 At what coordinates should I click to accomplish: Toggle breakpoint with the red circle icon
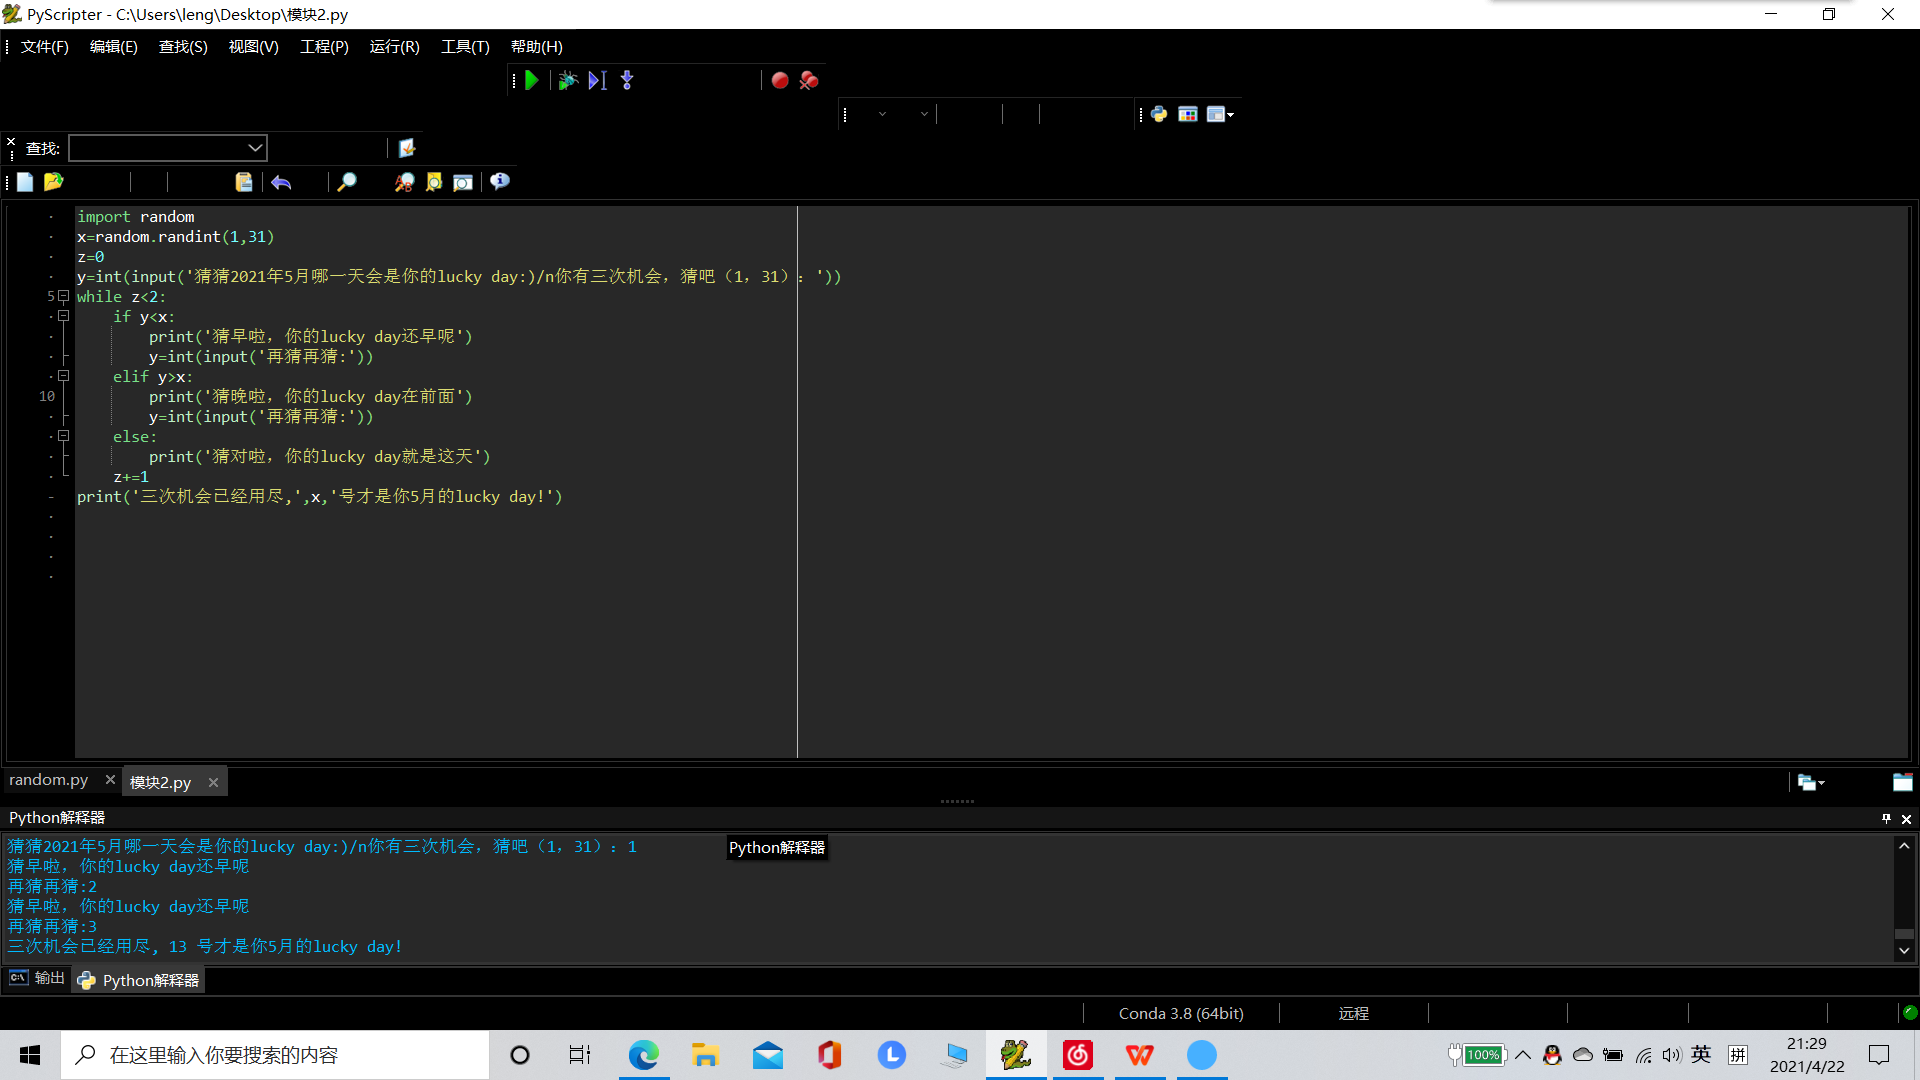tap(780, 81)
